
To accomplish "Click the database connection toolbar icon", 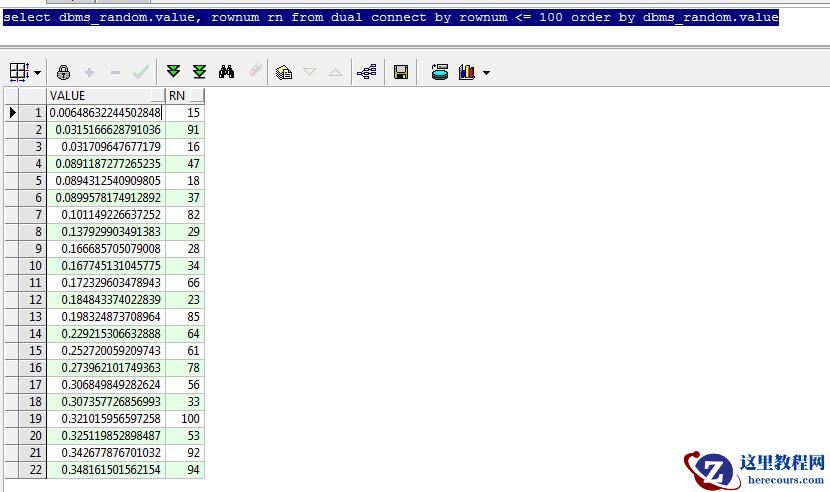I will point(439,71).
